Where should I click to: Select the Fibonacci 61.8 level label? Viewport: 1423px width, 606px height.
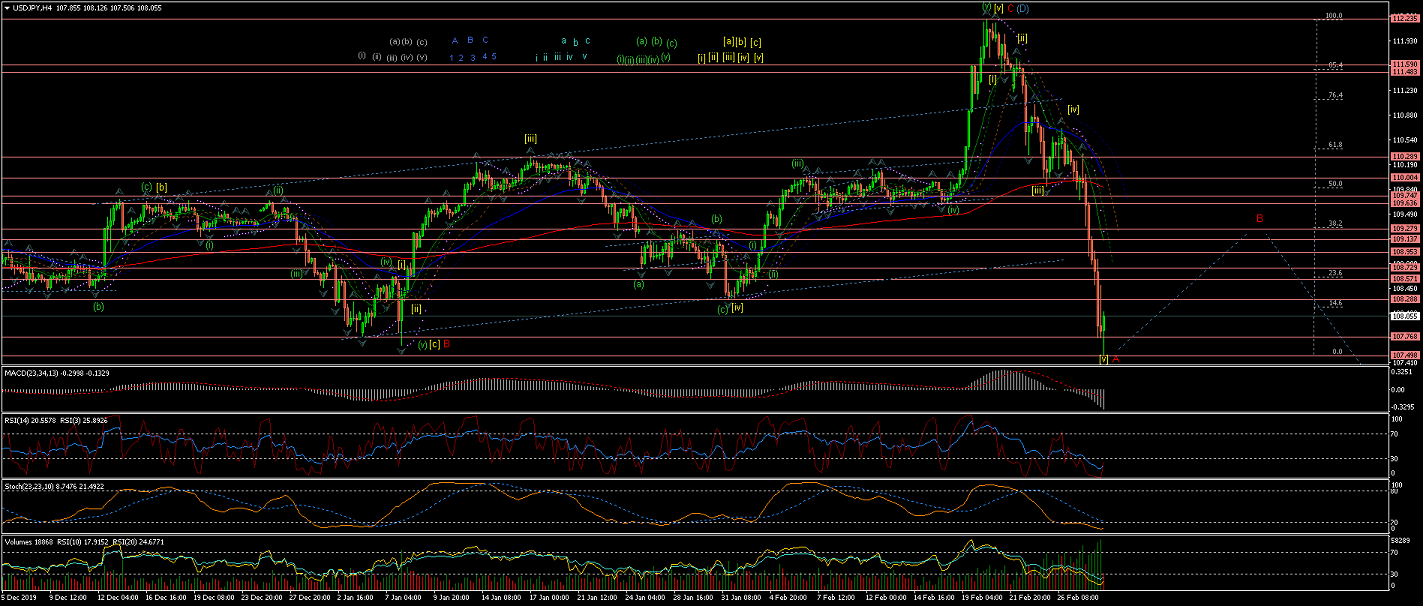[x=1334, y=144]
